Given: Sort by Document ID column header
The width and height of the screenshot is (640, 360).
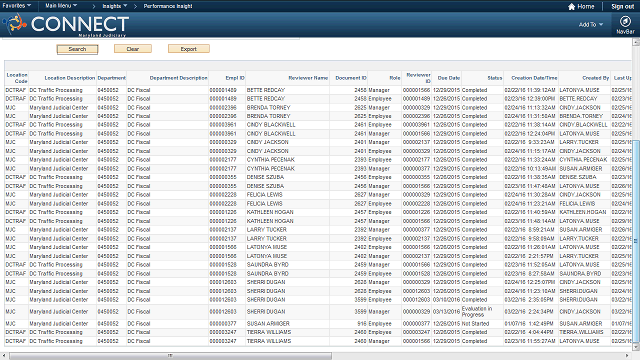Looking at the screenshot, I should point(351,78).
